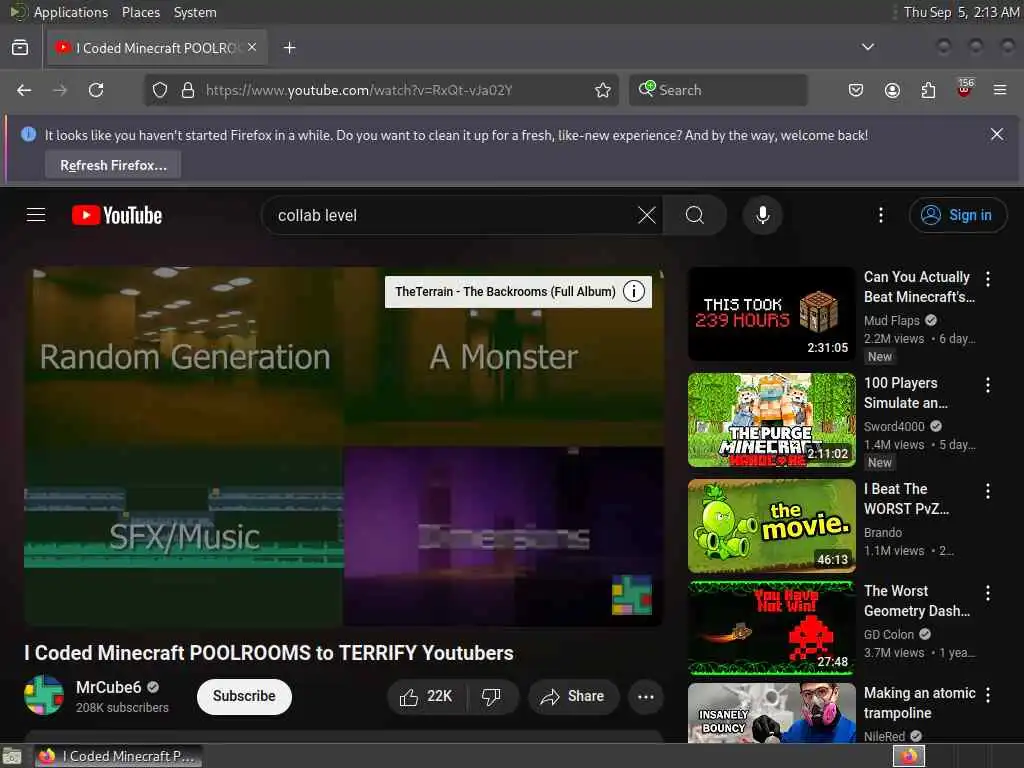
Task: Open a new tab with plus
Action: [x=289, y=48]
